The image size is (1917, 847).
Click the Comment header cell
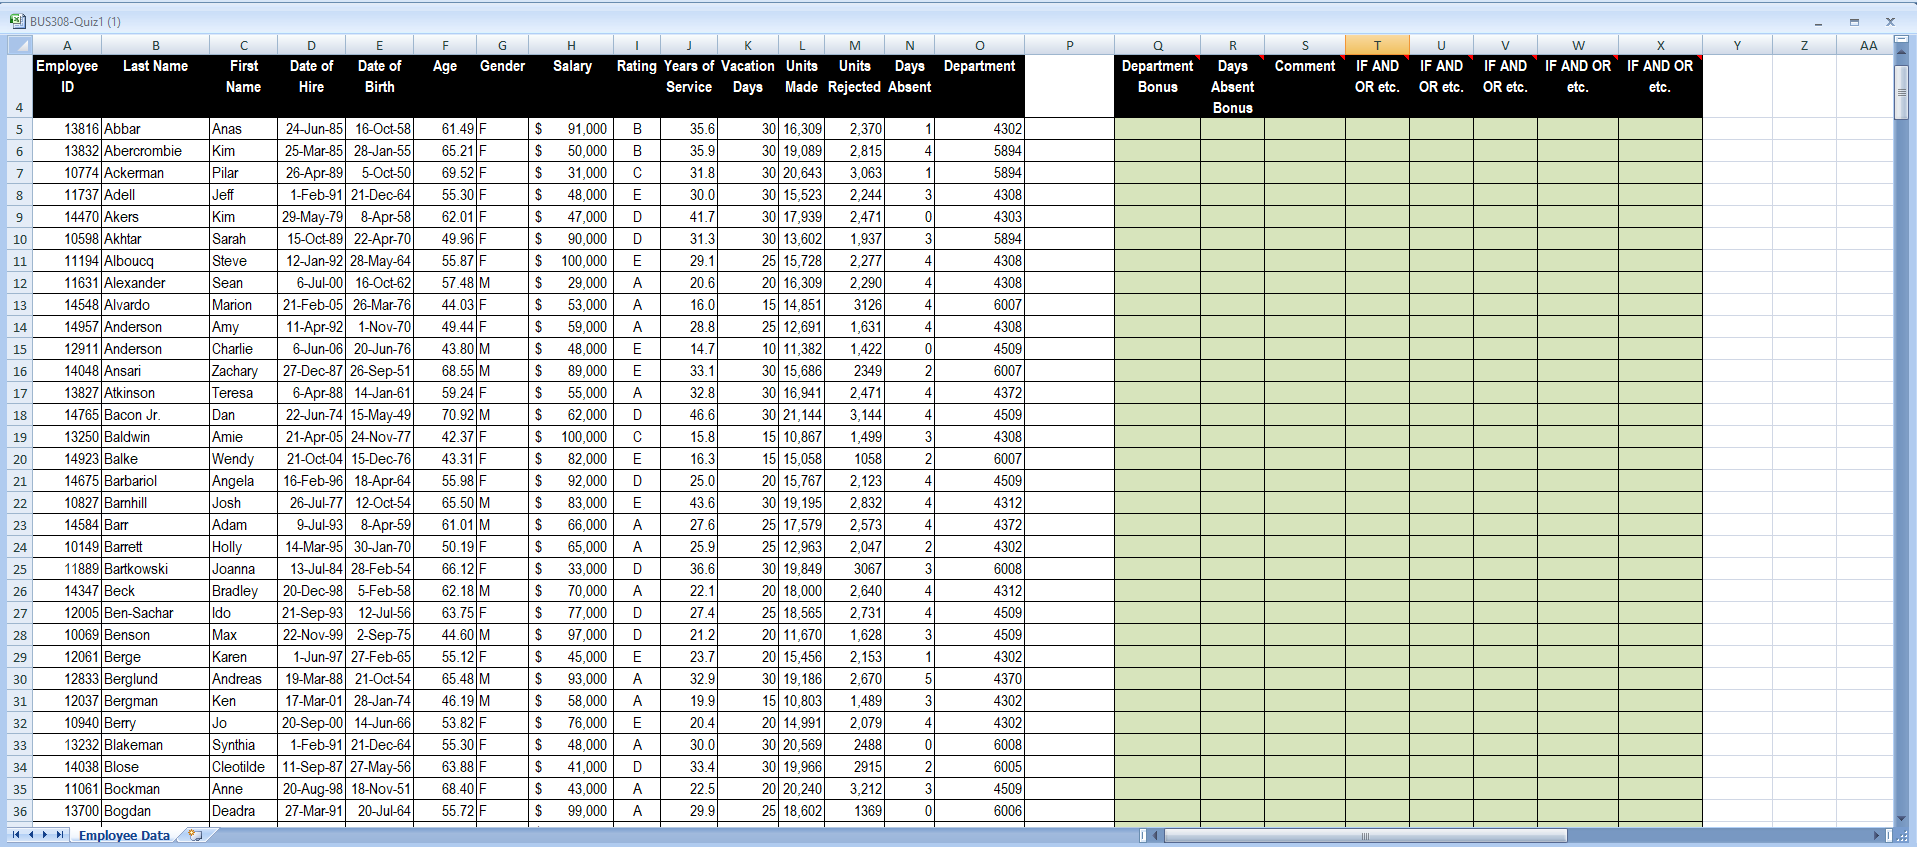coord(1305,86)
